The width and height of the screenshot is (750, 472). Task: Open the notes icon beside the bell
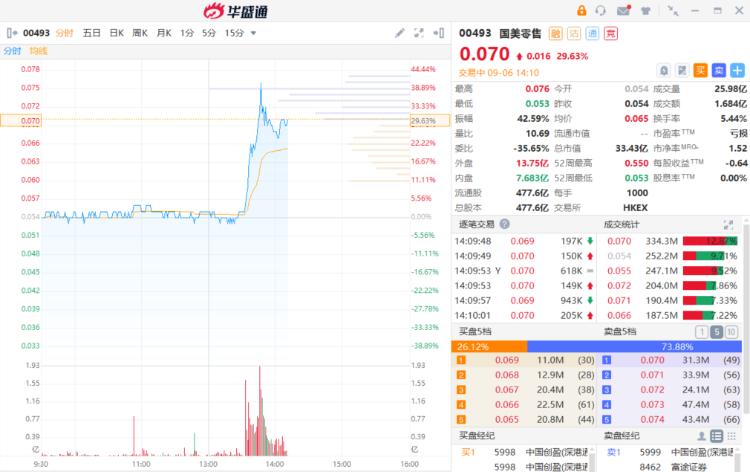tap(682, 71)
